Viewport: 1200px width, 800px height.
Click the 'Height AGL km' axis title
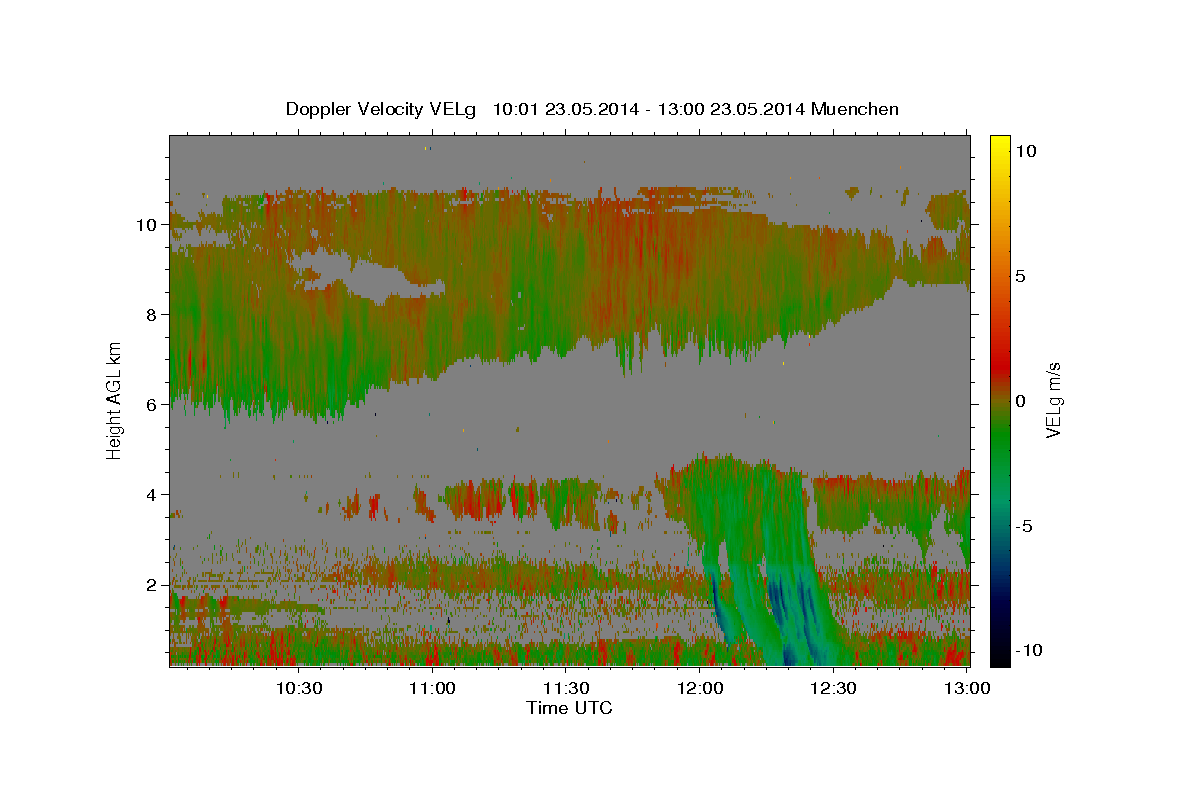pyautogui.click(x=115, y=399)
